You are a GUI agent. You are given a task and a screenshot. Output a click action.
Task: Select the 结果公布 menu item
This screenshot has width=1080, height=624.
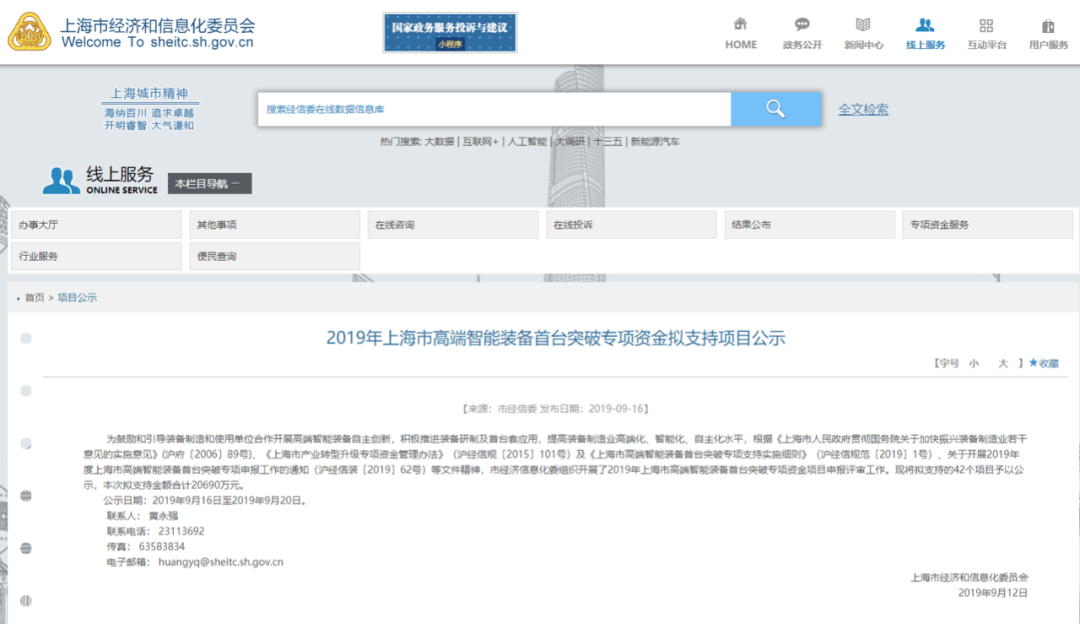point(808,225)
